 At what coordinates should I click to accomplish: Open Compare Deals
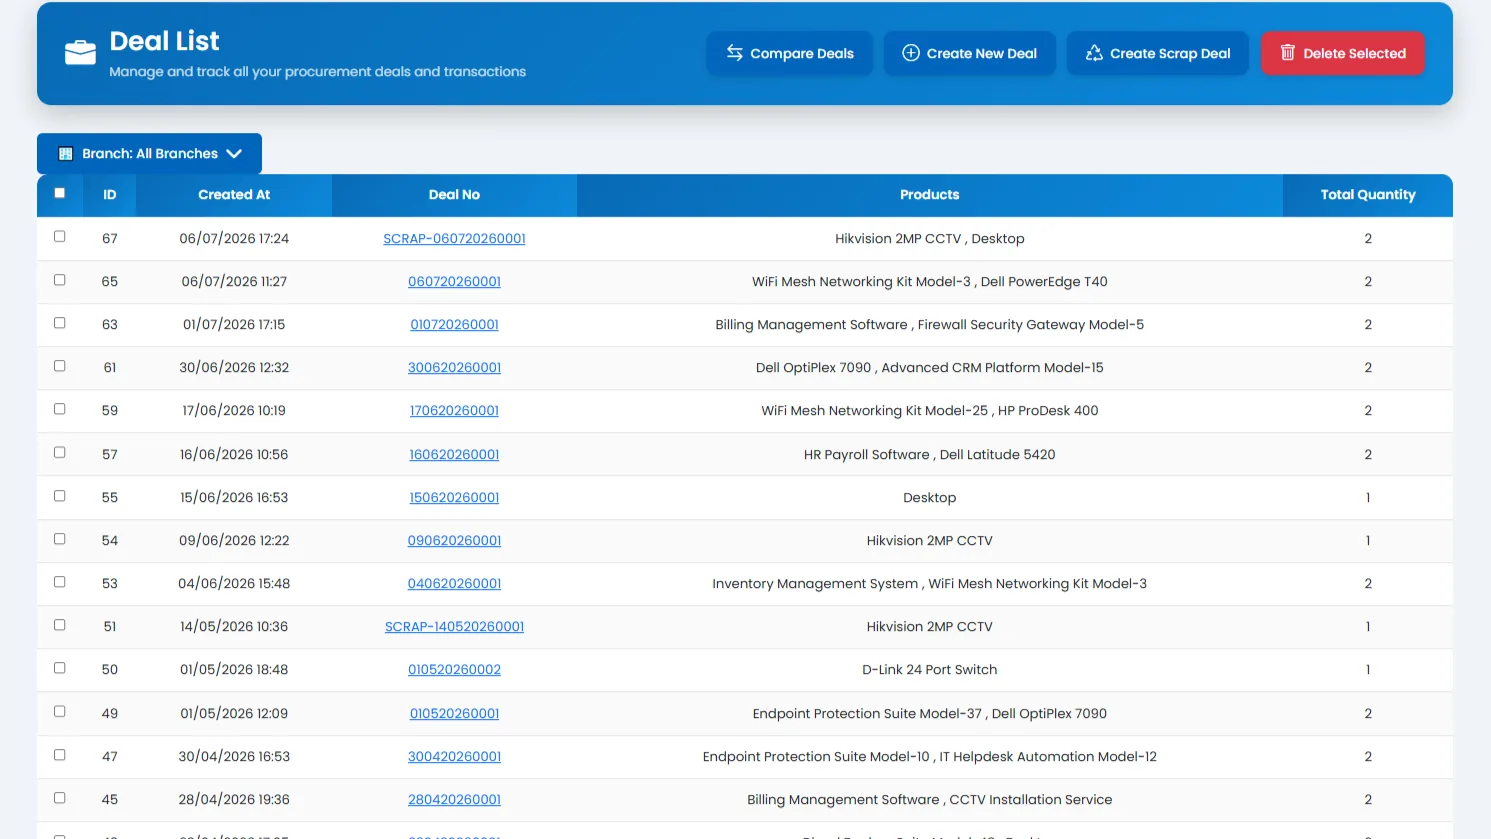(790, 53)
